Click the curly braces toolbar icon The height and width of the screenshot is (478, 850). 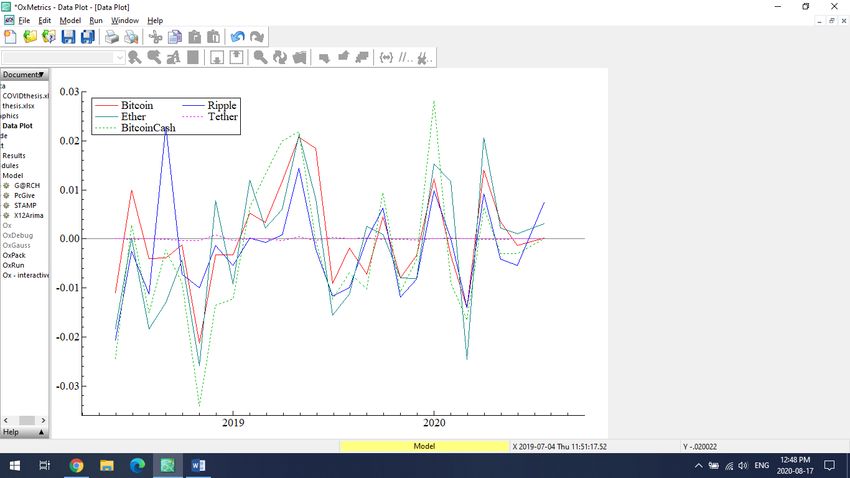[x=386, y=57]
